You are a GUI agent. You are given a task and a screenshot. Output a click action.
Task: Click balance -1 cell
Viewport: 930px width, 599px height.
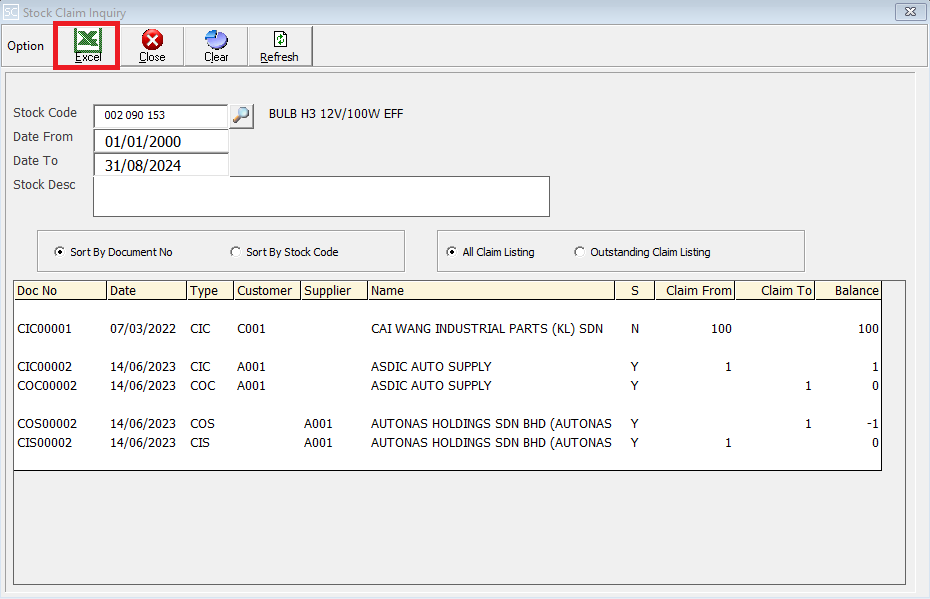[872, 423]
